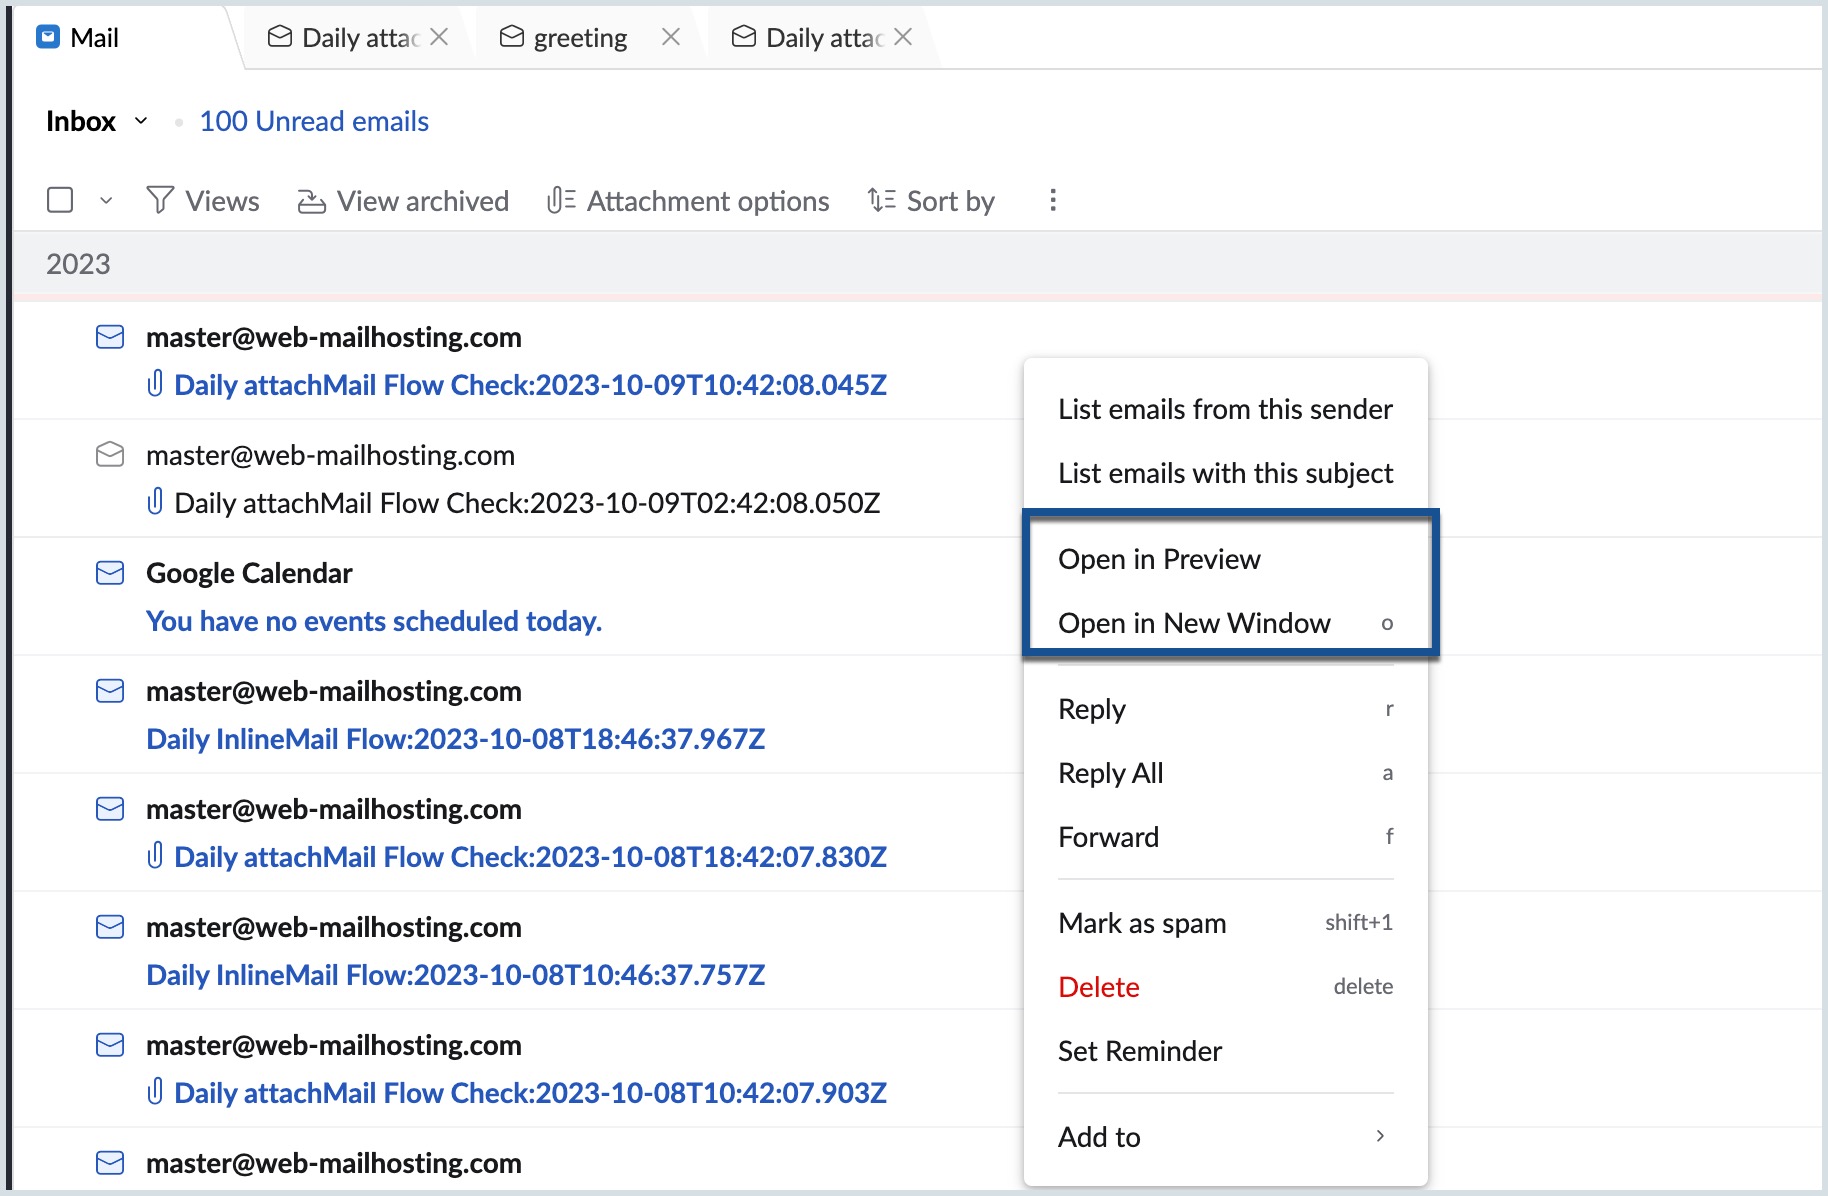The width and height of the screenshot is (1828, 1196).
Task: Choose Reply from the context menu
Action: coord(1225,709)
